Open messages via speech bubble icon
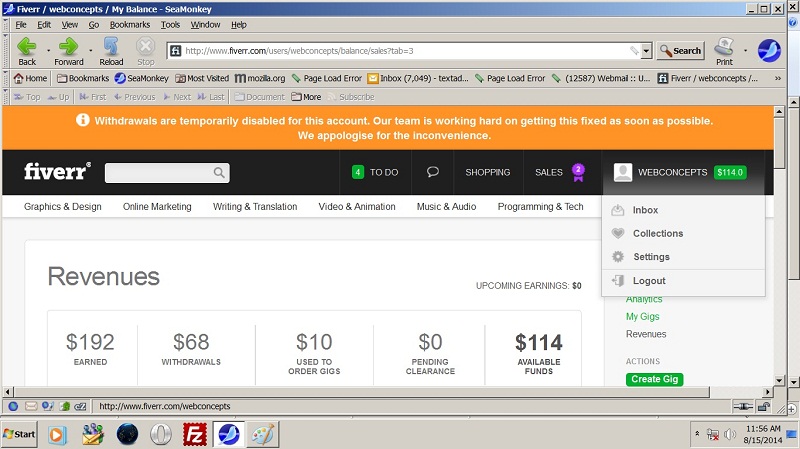 point(433,172)
